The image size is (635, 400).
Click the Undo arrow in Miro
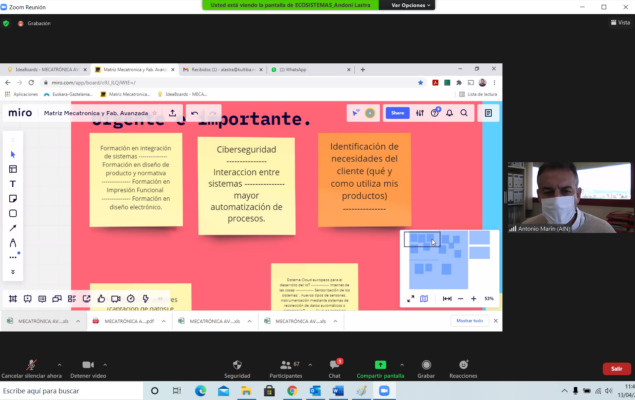pos(193,113)
